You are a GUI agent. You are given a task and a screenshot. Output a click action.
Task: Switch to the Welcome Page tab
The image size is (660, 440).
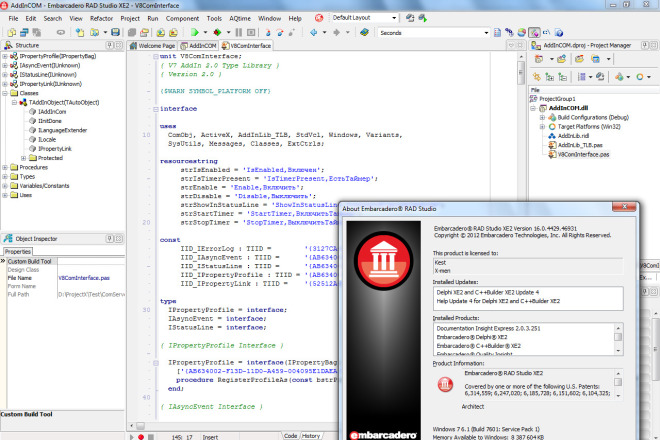[152, 45]
